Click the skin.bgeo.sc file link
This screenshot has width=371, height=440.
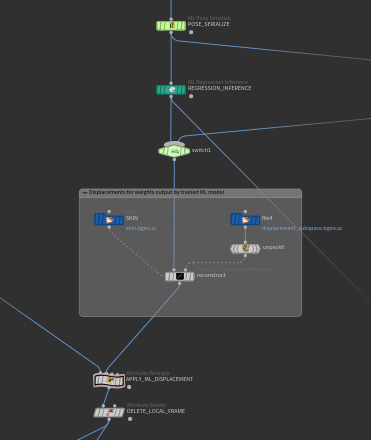[x=141, y=228]
